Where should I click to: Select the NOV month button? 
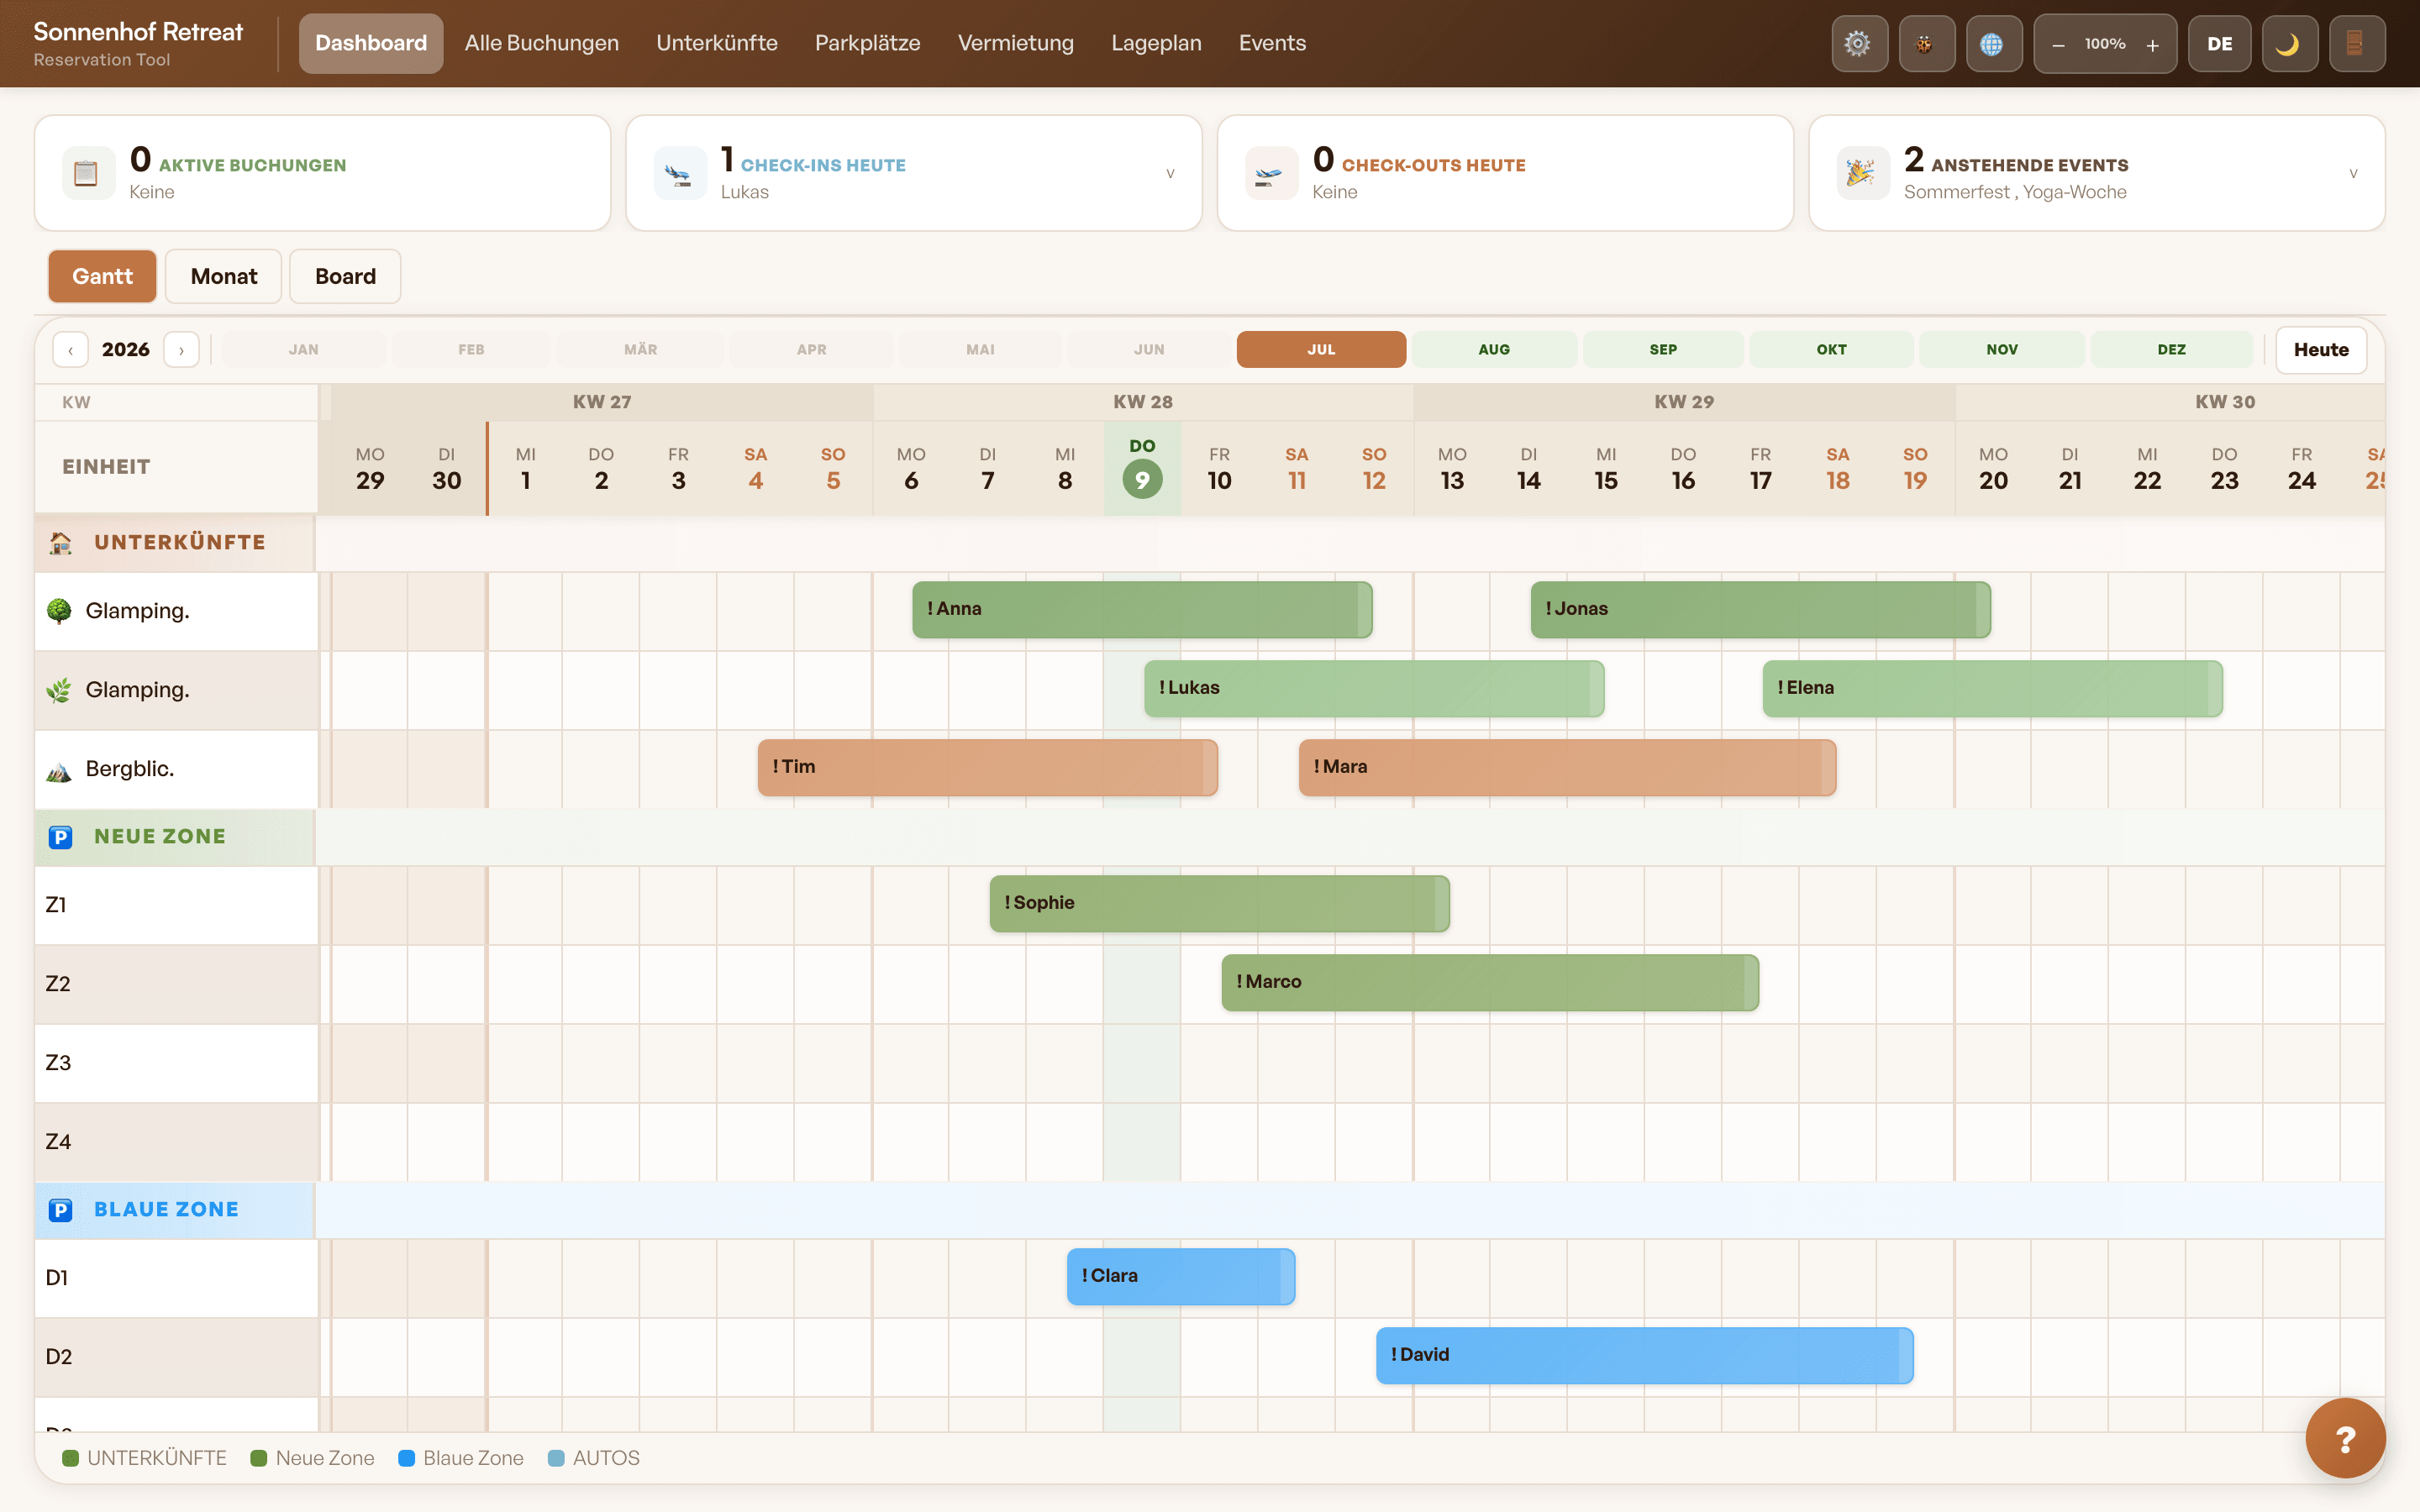click(x=2002, y=350)
